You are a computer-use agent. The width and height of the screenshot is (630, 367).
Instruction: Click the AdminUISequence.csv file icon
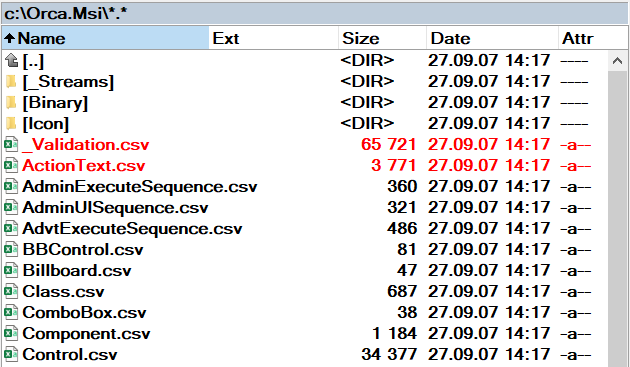pyautogui.click(x=11, y=207)
